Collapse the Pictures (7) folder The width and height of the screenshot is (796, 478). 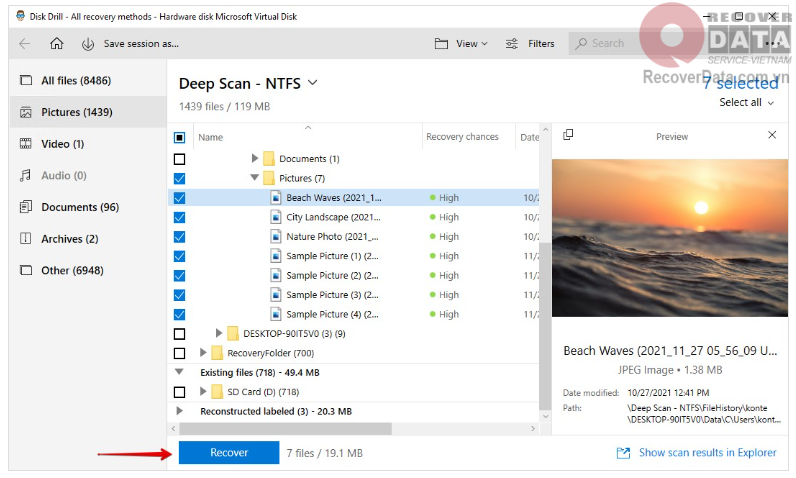[254, 179]
